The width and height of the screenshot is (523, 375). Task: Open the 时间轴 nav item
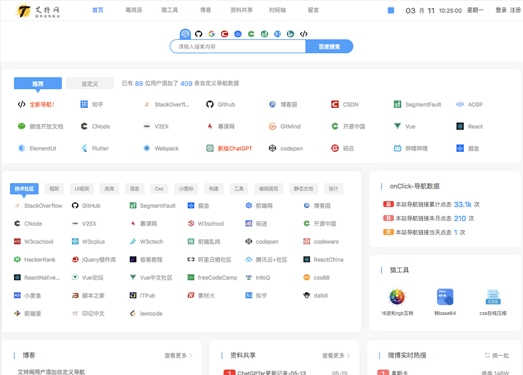278,10
